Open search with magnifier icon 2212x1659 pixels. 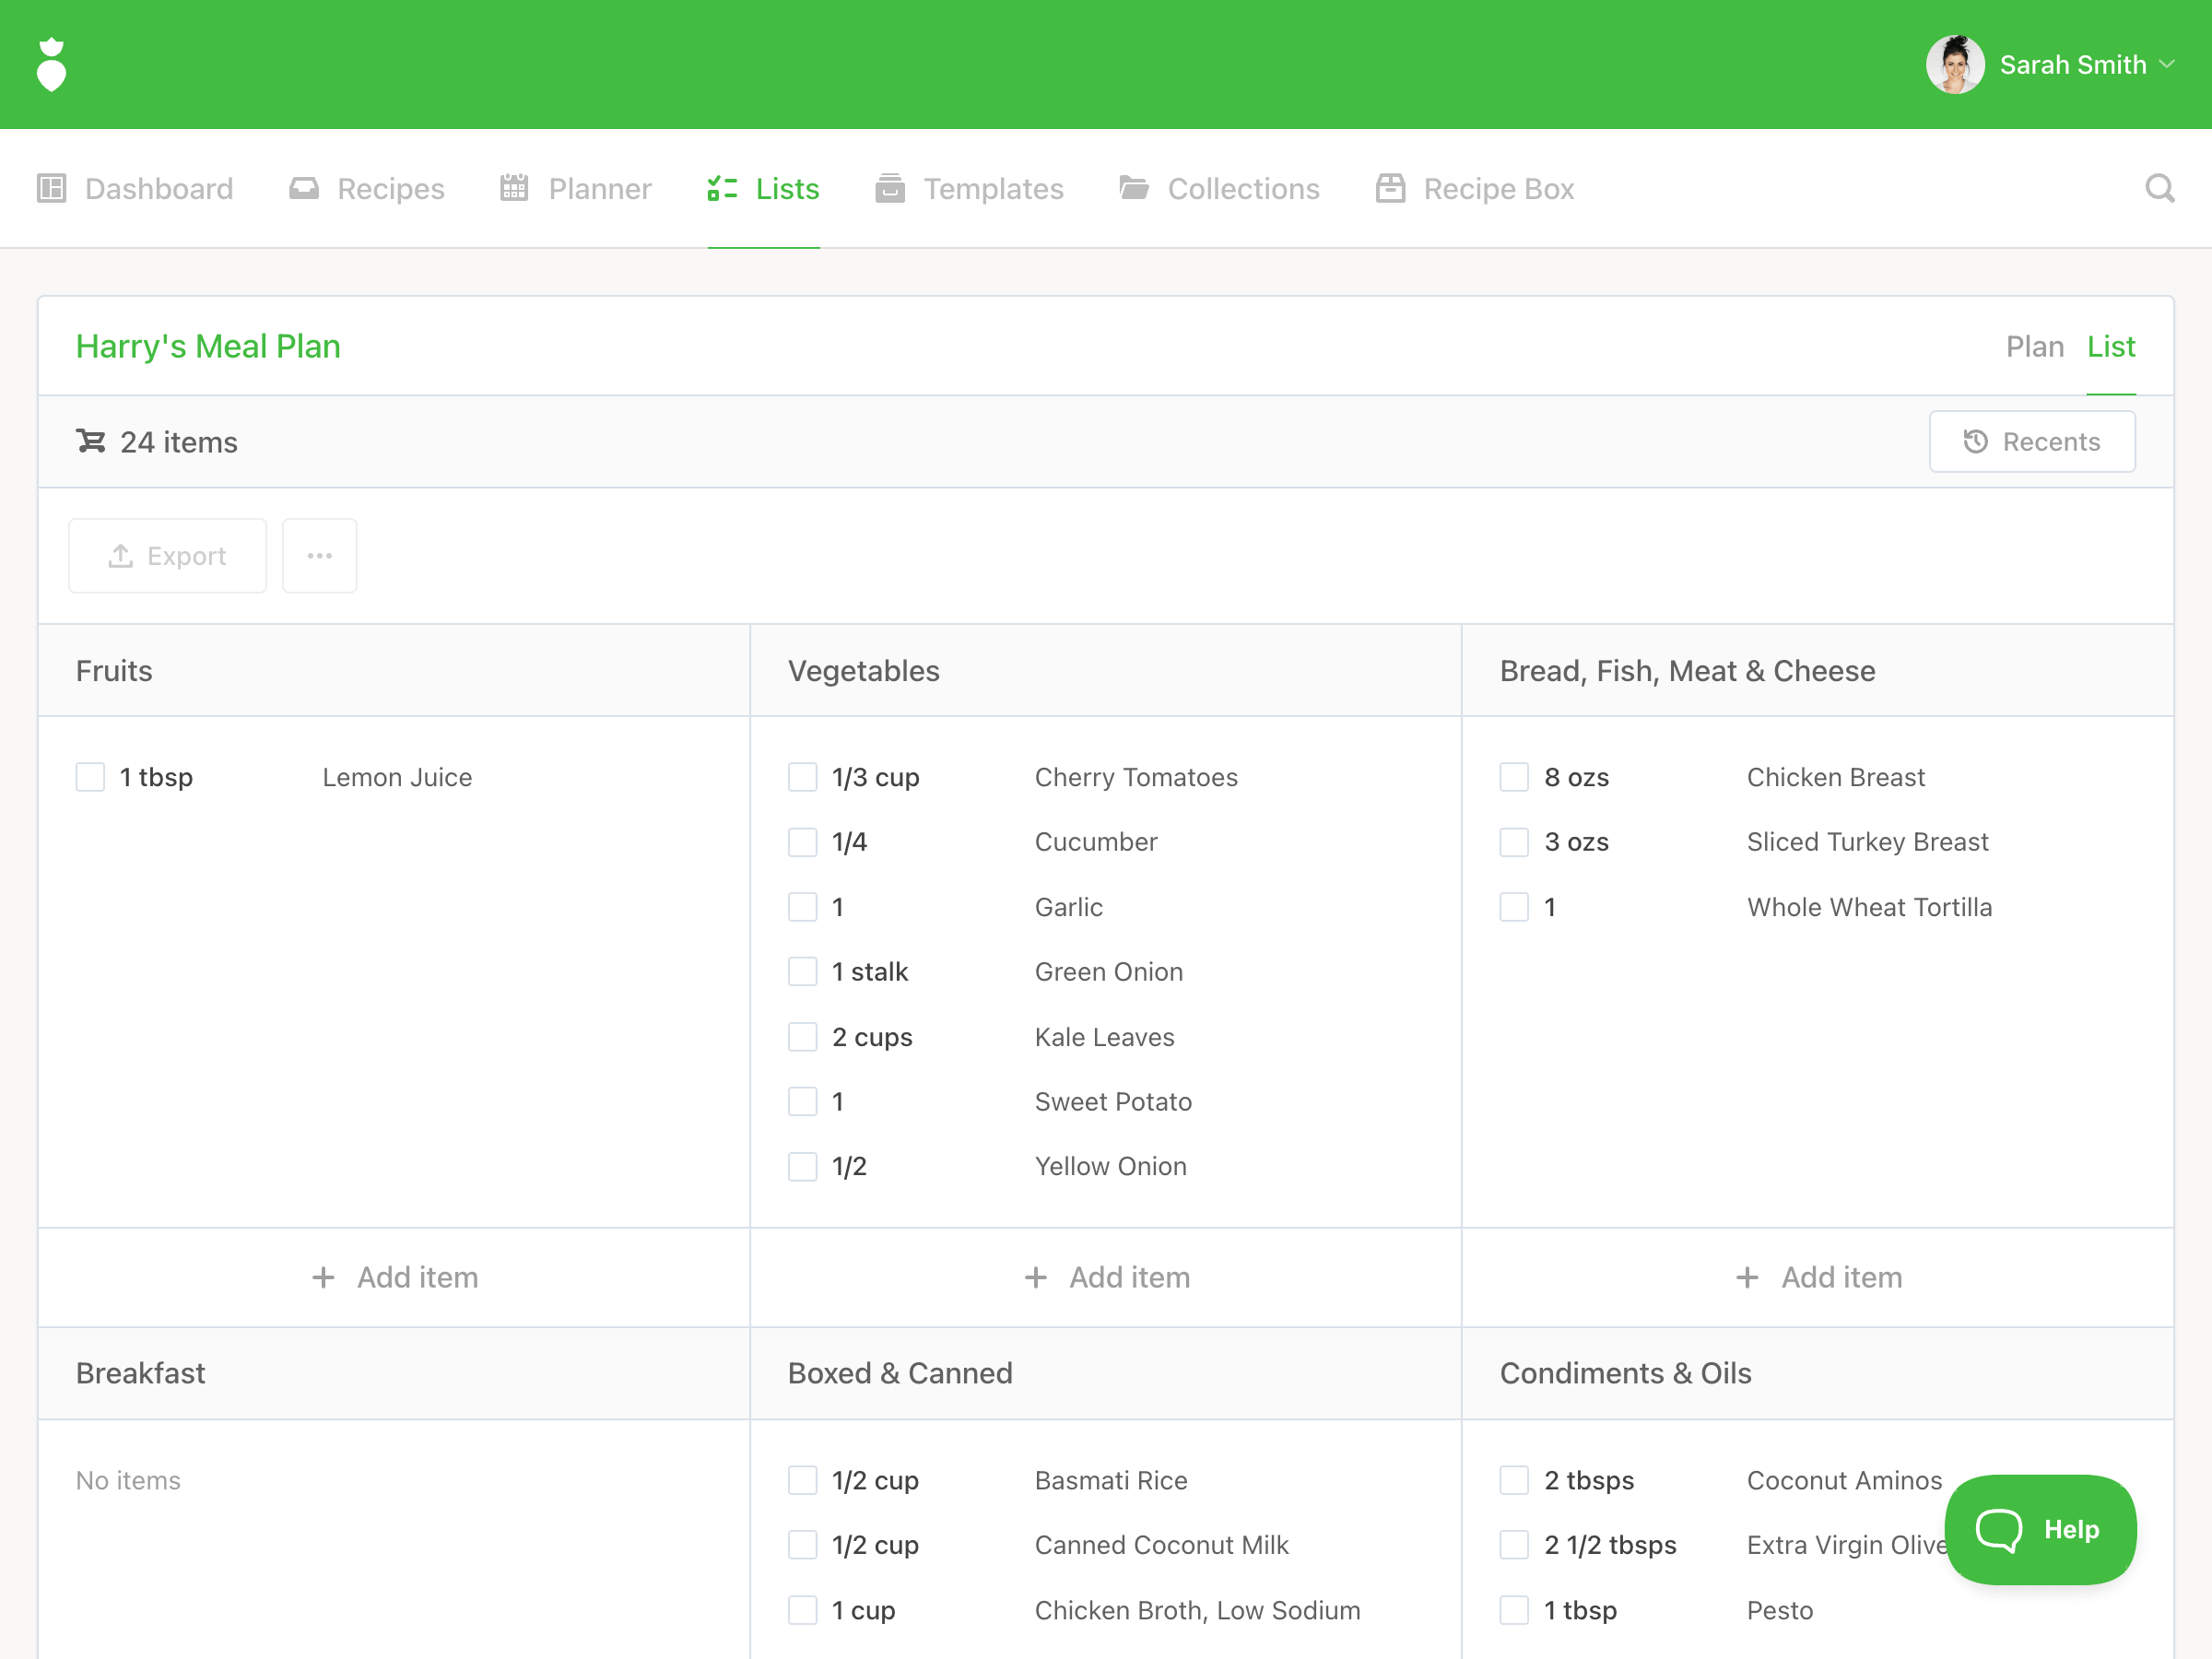tap(2159, 188)
